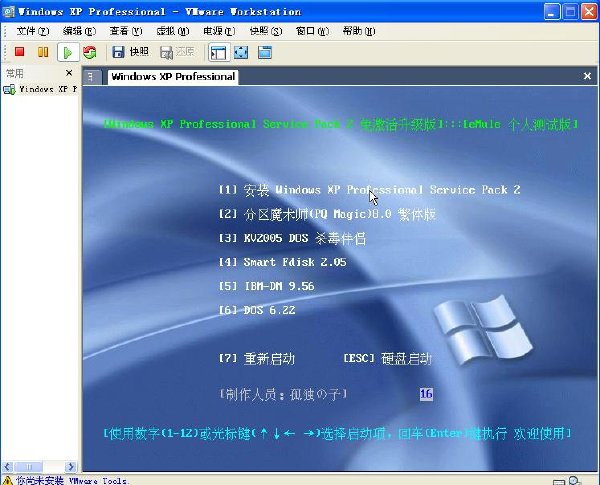Viewport: 600px width, 485px height.
Task: Choose option [3] KV2005 DOS 杀毒伴侣
Action: coord(292,238)
